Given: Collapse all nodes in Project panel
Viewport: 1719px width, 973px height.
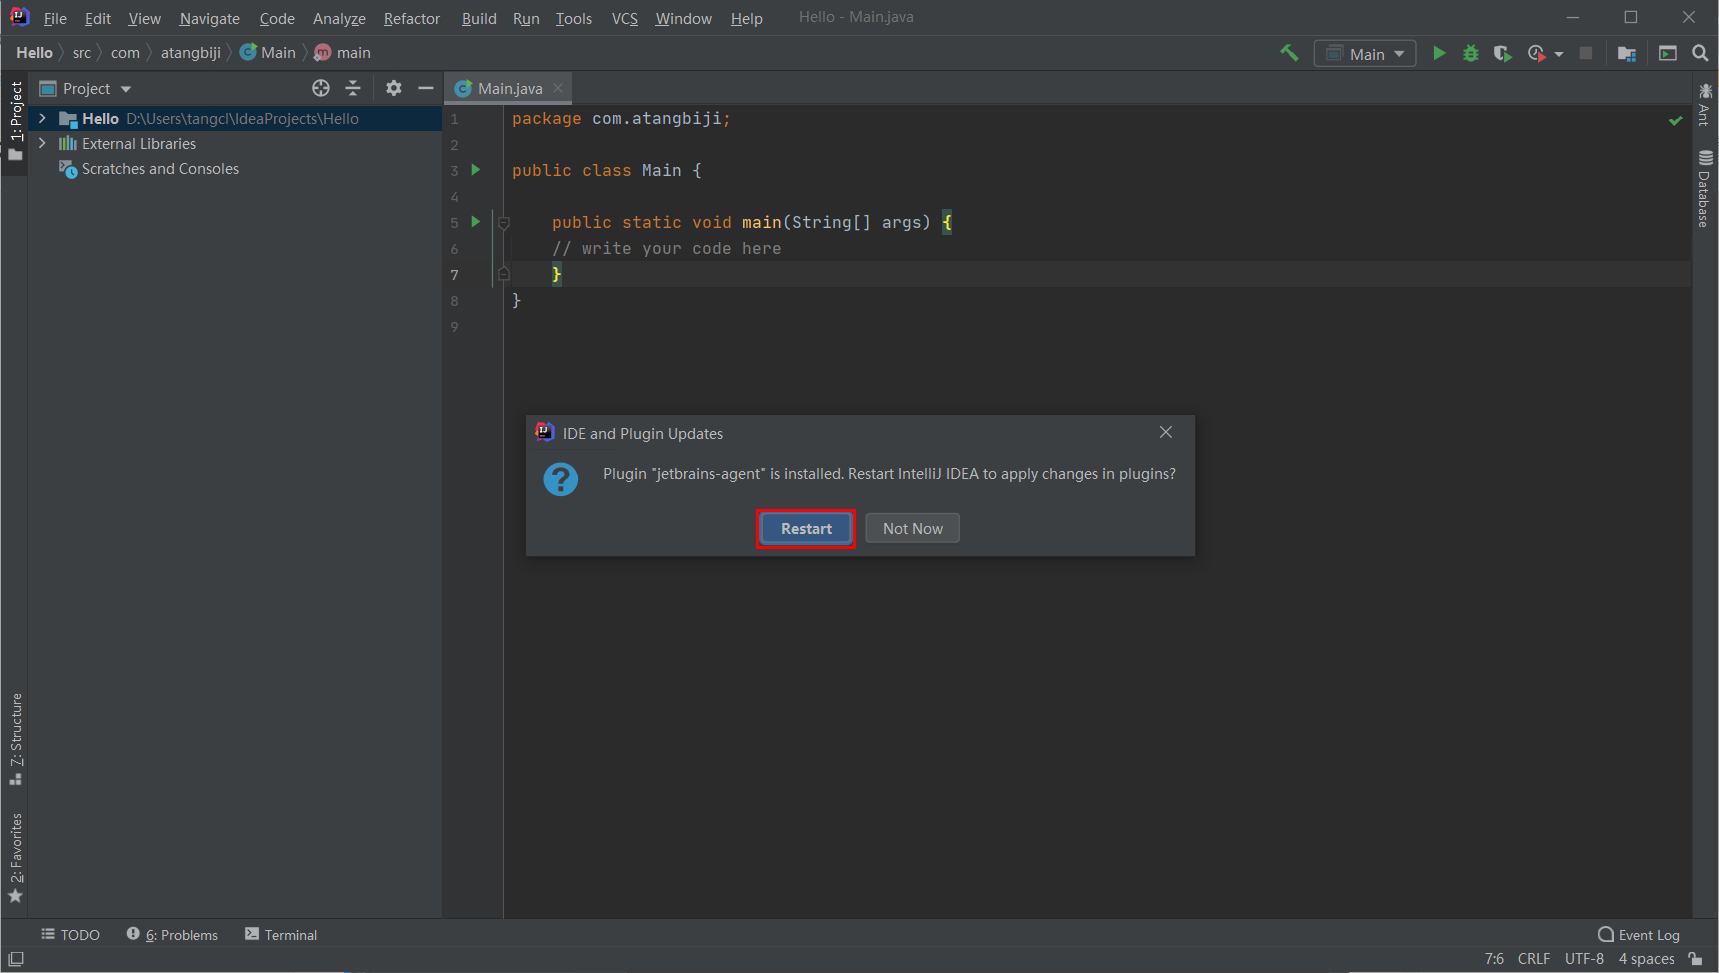Looking at the screenshot, I should click(x=353, y=88).
